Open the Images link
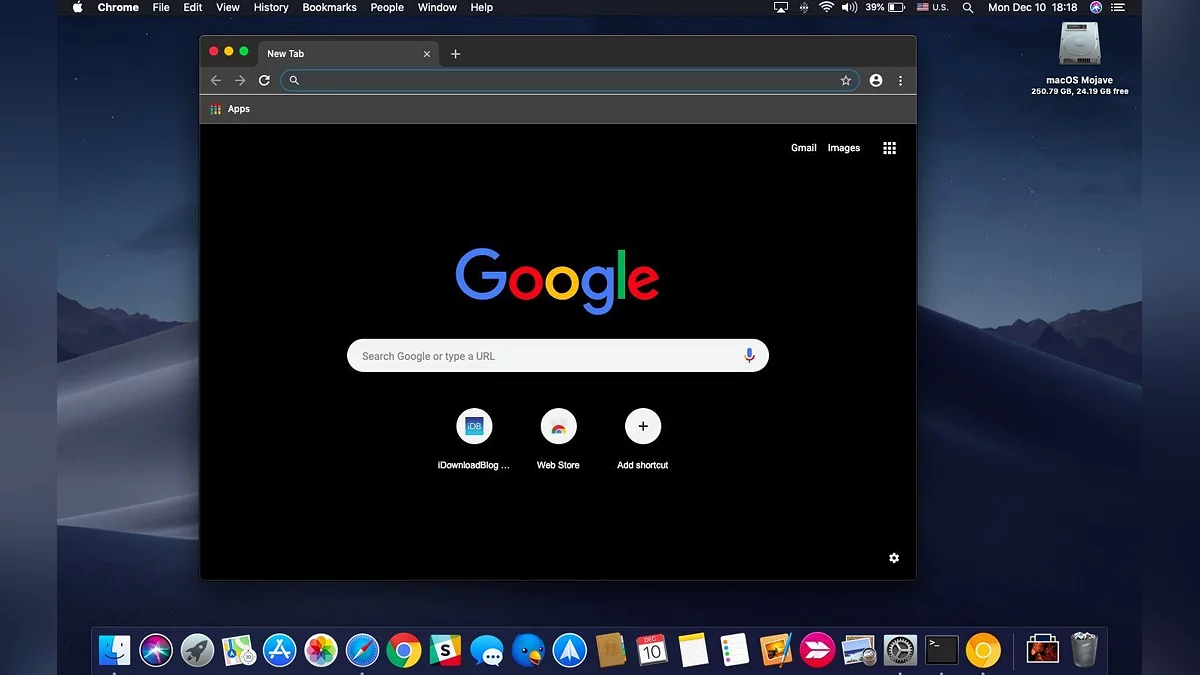The image size is (1200, 675). coord(843,148)
